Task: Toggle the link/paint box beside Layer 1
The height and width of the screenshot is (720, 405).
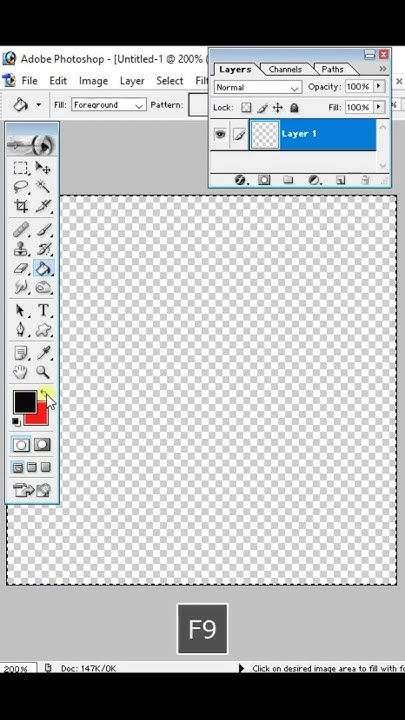Action: pos(239,134)
